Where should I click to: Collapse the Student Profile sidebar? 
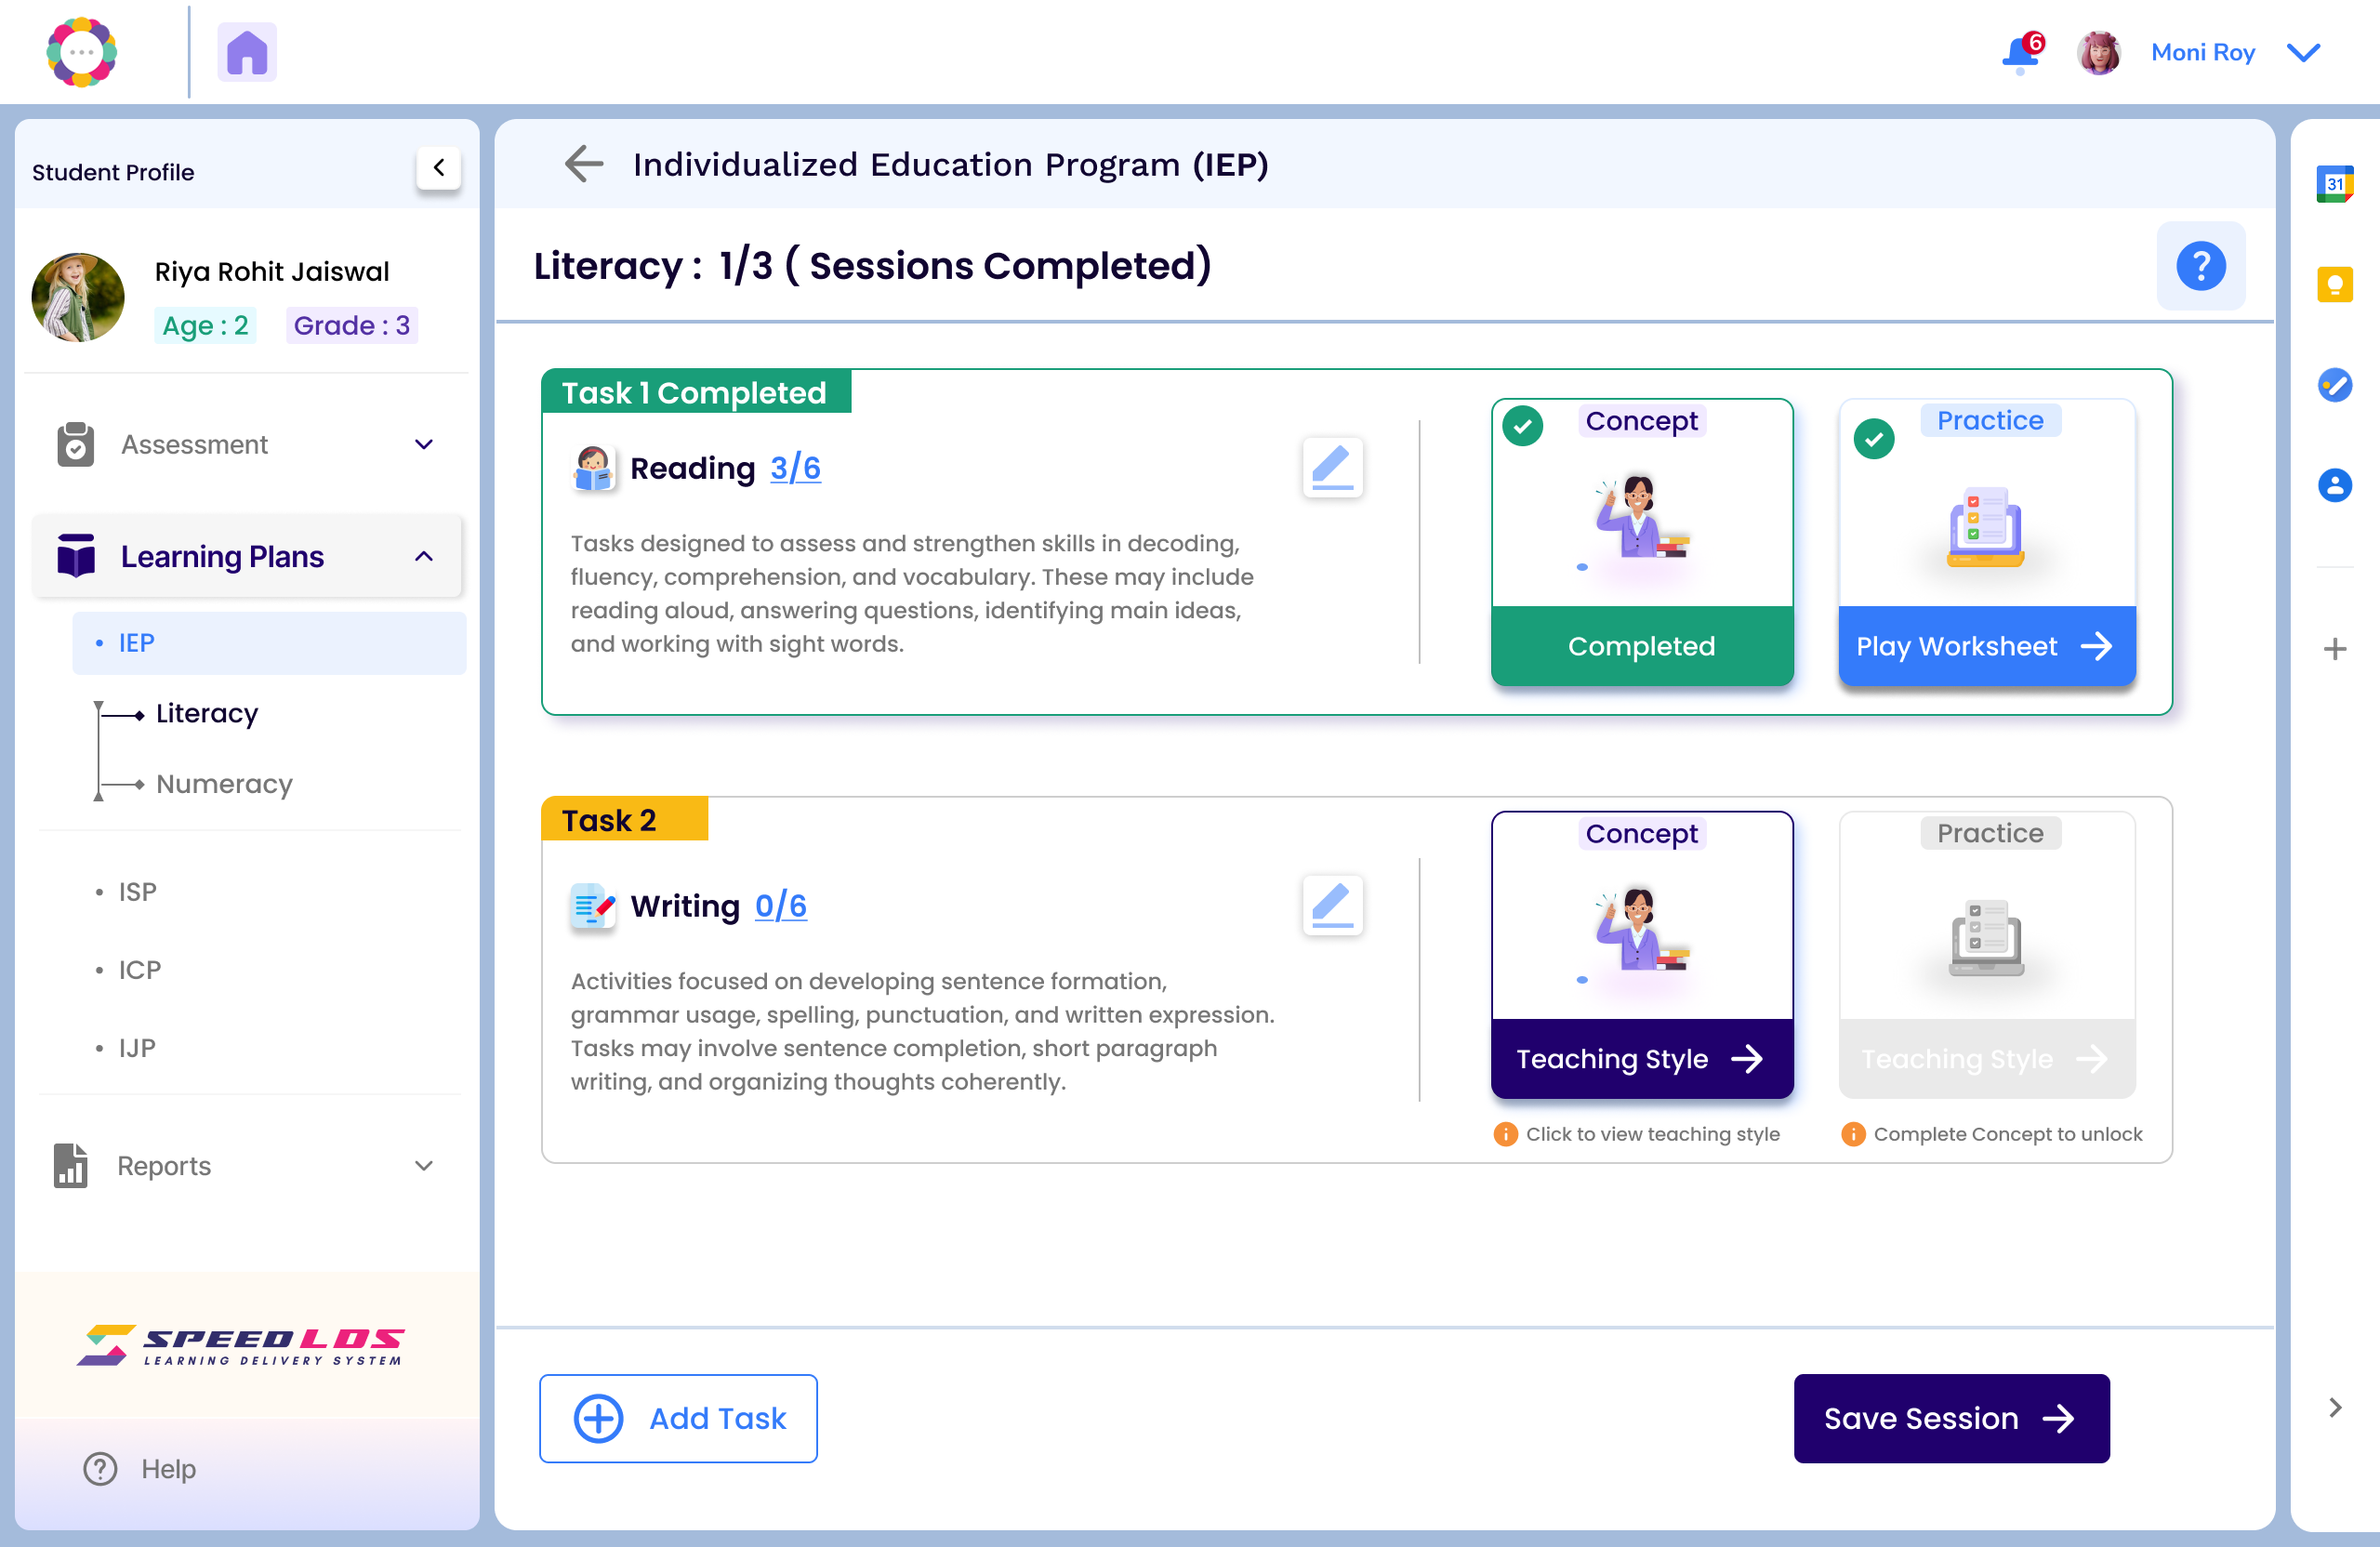click(438, 168)
